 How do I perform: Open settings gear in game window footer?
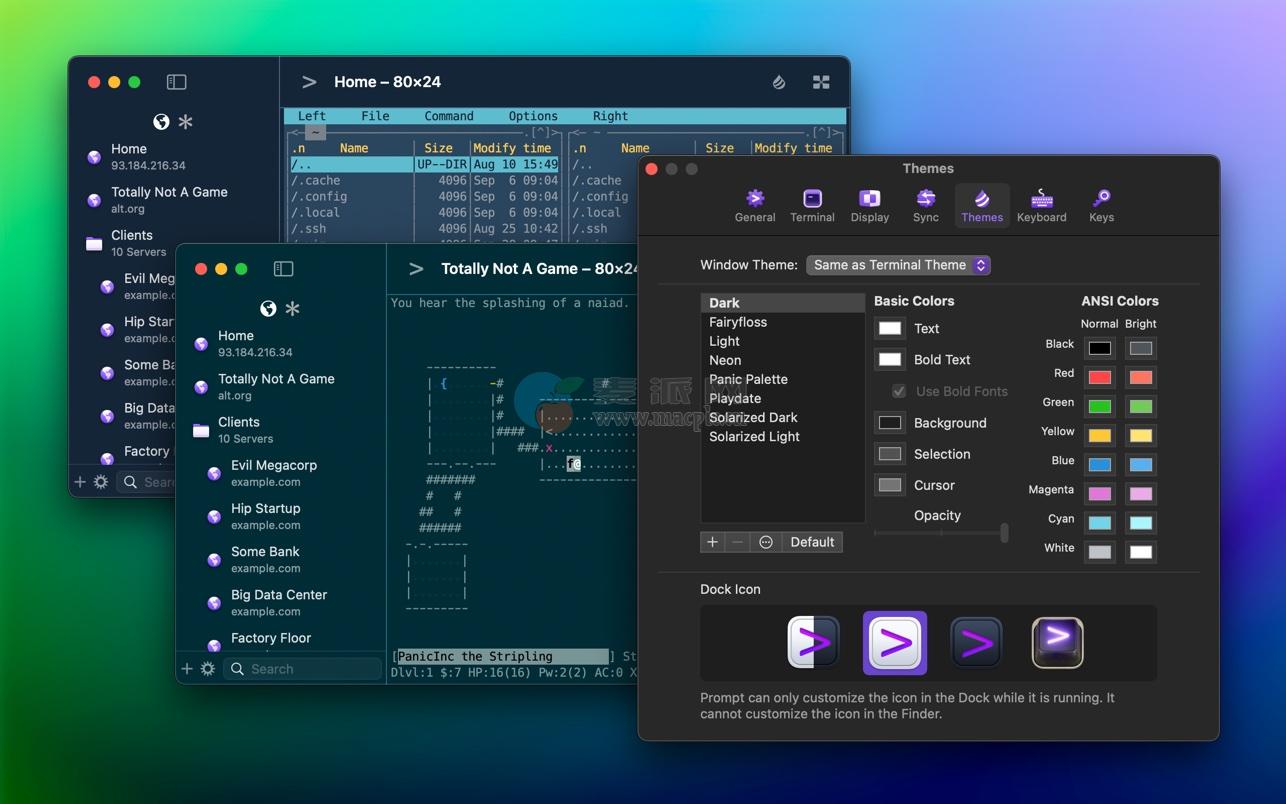click(x=208, y=669)
